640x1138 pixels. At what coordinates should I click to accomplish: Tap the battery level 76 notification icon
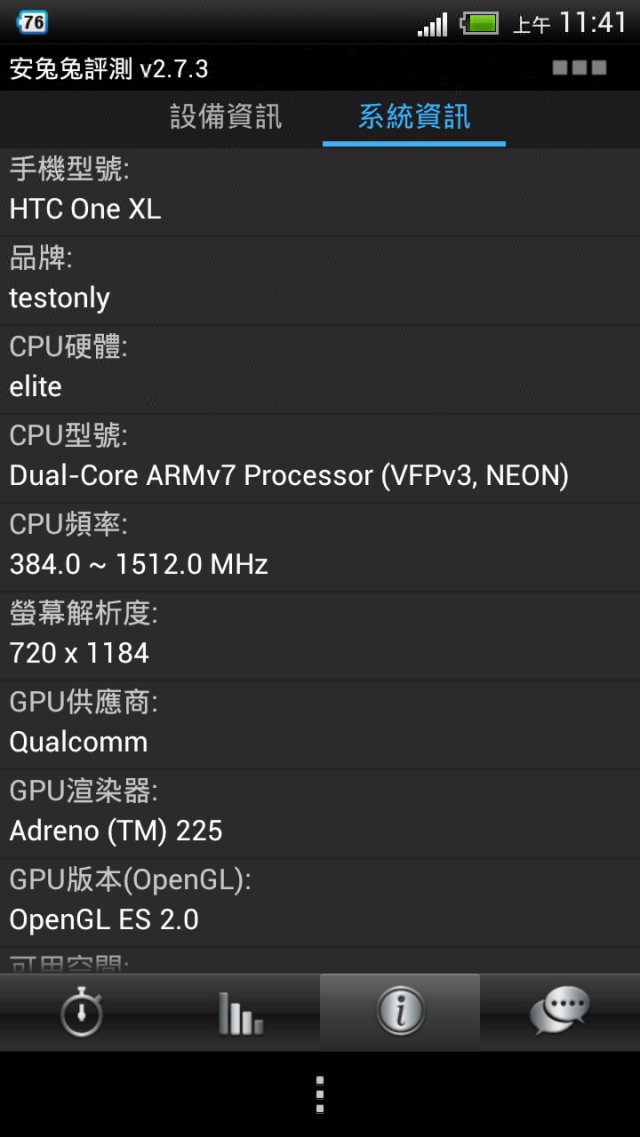[32, 23]
